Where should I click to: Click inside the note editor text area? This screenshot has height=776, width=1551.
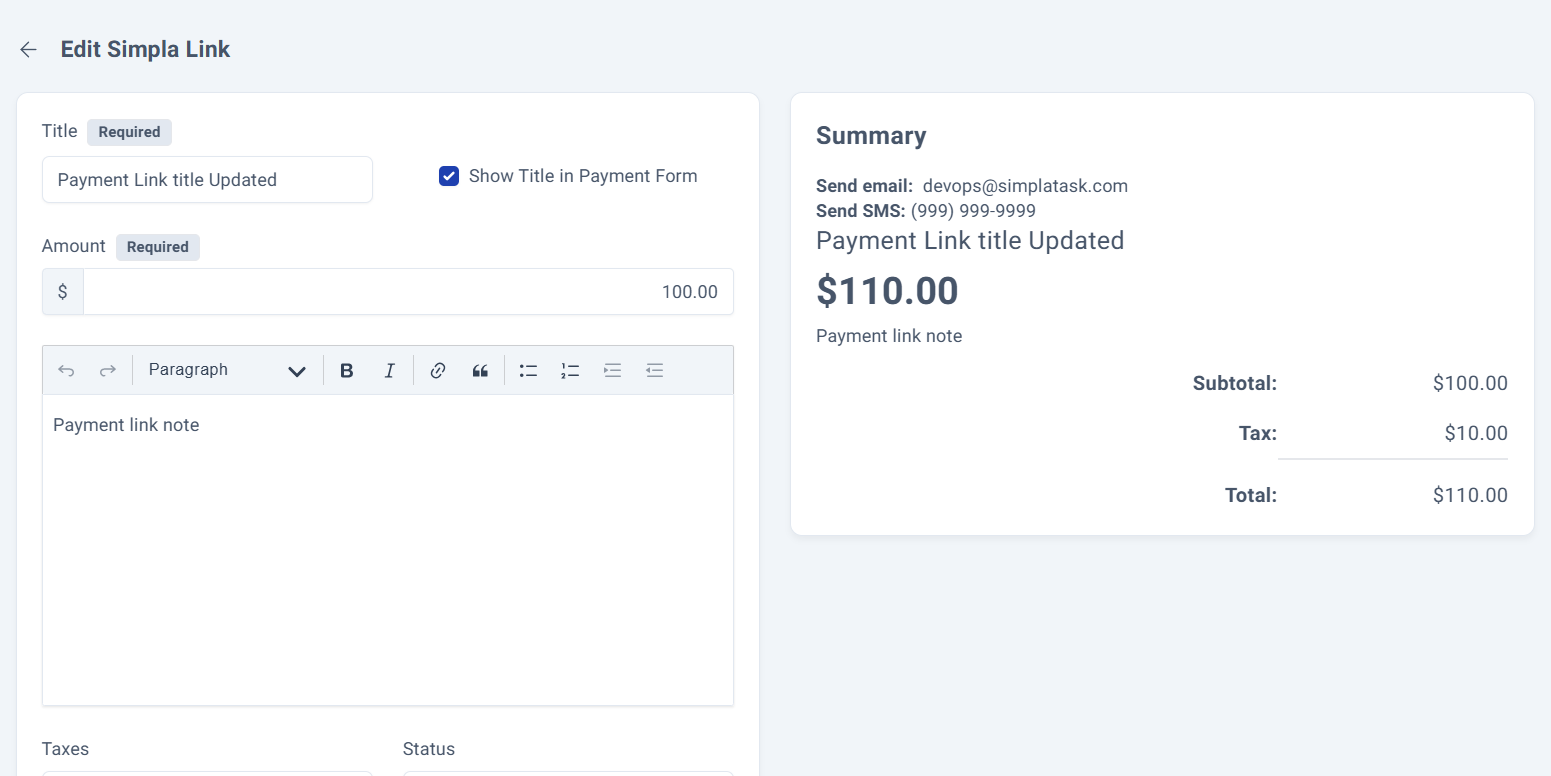(x=388, y=550)
